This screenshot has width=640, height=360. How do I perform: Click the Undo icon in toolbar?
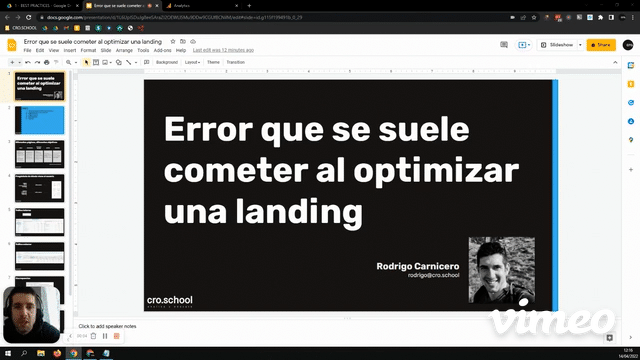28,62
